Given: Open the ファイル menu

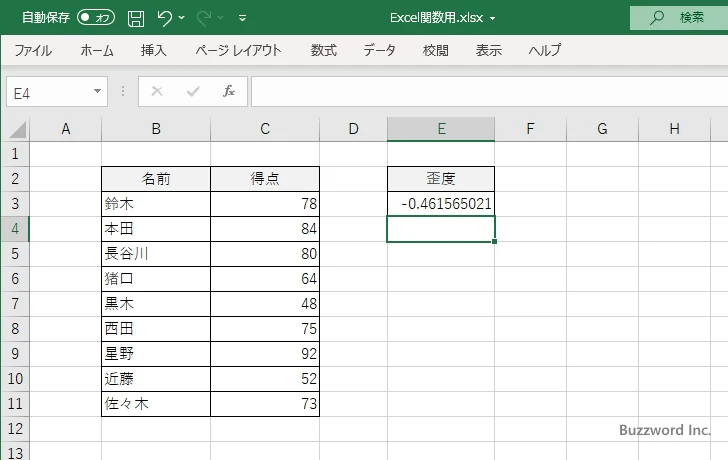Looking at the screenshot, I should tap(33, 50).
